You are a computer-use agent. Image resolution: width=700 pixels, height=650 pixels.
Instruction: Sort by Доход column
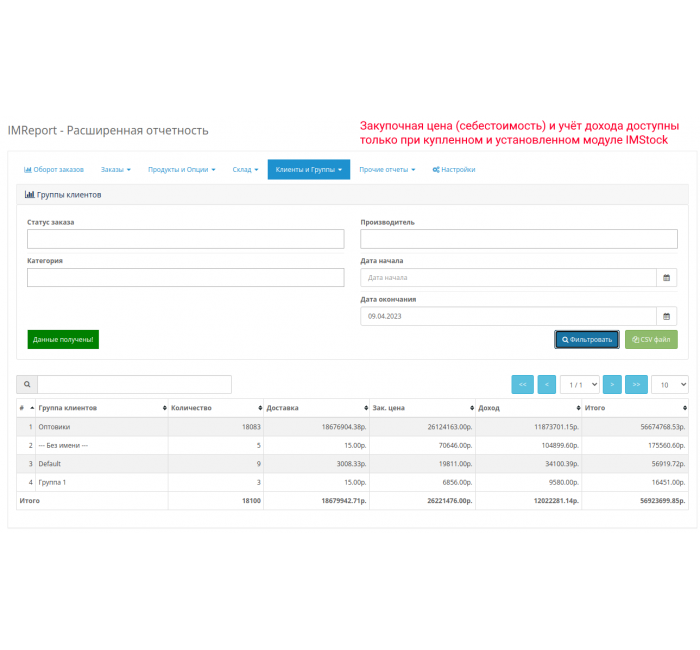point(529,408)
